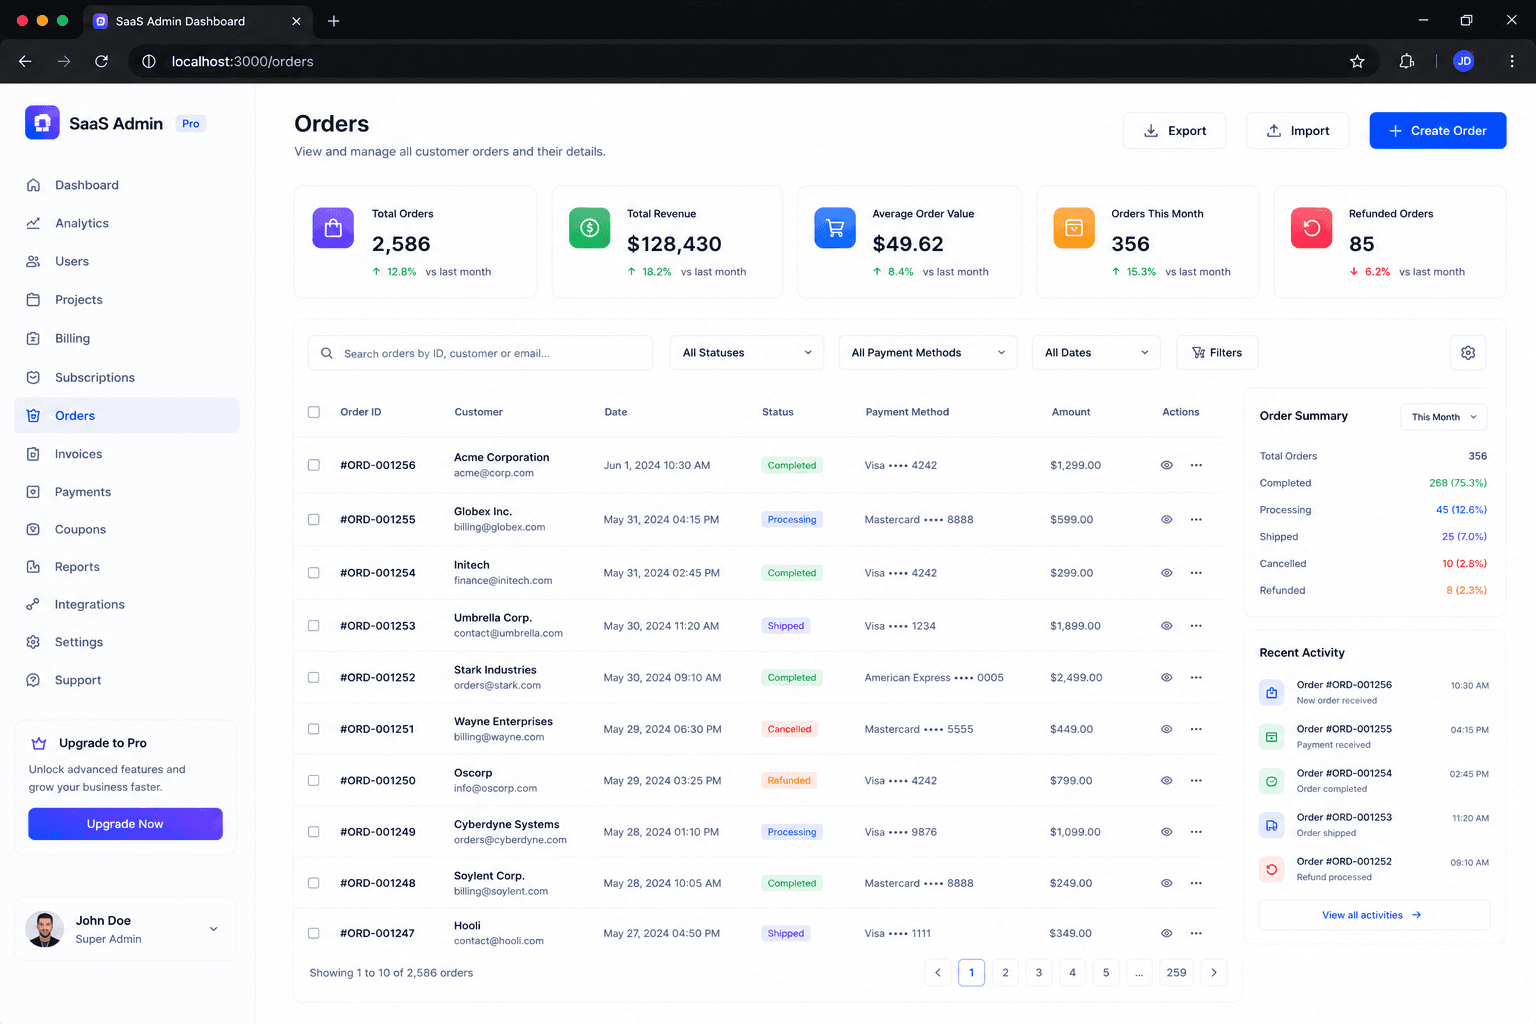Click the Import button
The height and width of the screenshot is (1024, 1536).
pyautogui.click(x=1298, y=131)
